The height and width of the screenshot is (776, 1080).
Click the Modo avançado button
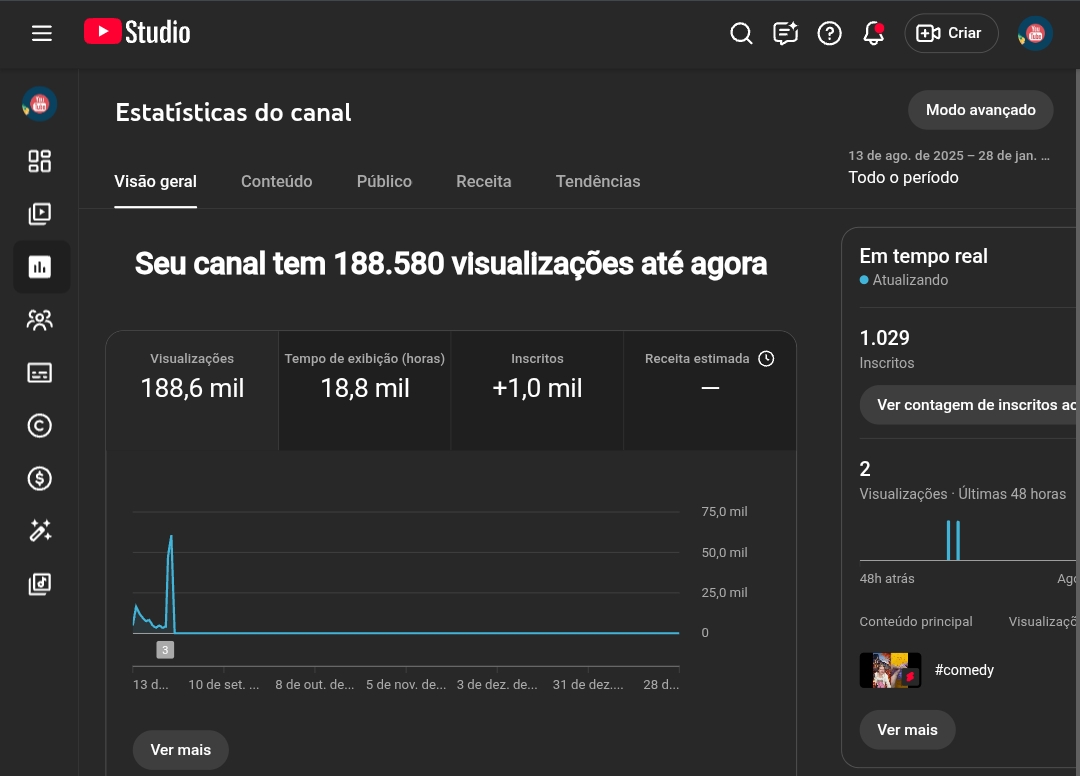point(980,110)
